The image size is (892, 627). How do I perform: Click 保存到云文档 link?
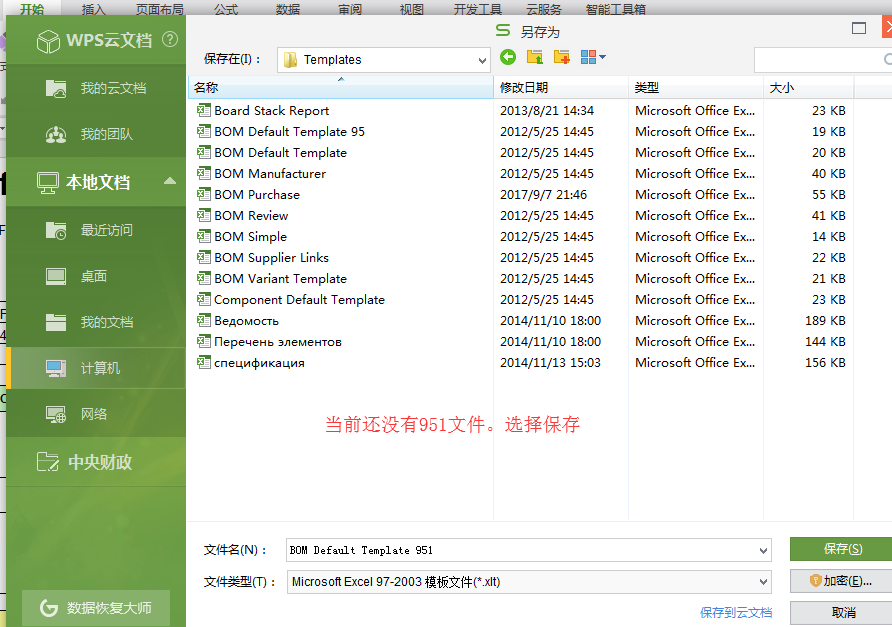(x=736, y=613)
